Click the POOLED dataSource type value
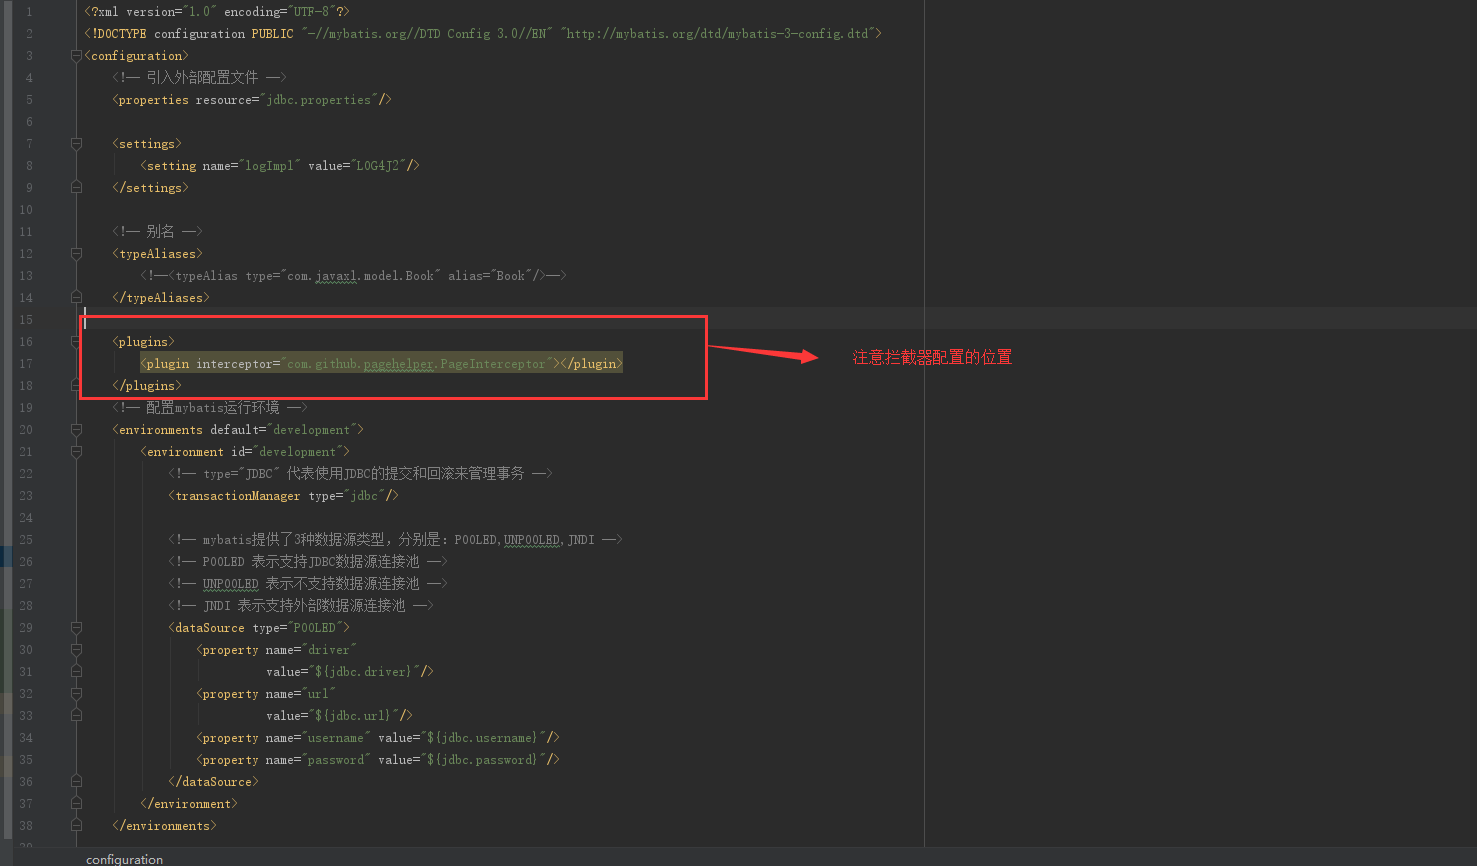The image size is (1477, 866). click(314, 628)
